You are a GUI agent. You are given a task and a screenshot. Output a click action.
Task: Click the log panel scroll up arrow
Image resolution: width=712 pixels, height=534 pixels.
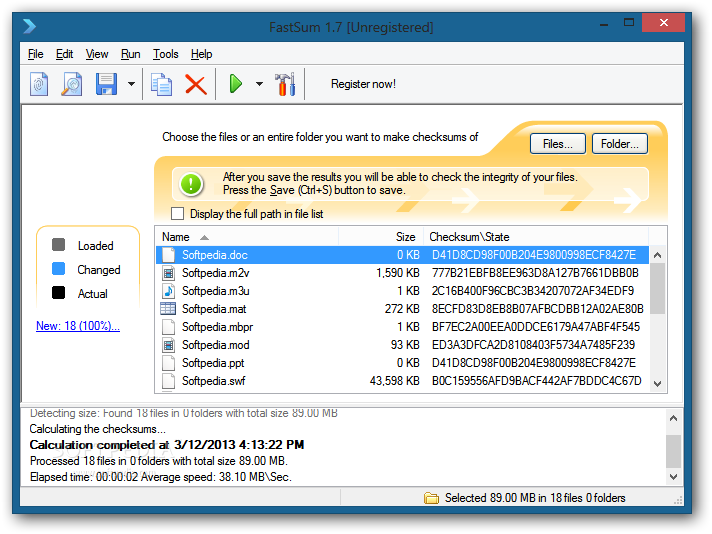pyautogui.click(x=673, y=418)
